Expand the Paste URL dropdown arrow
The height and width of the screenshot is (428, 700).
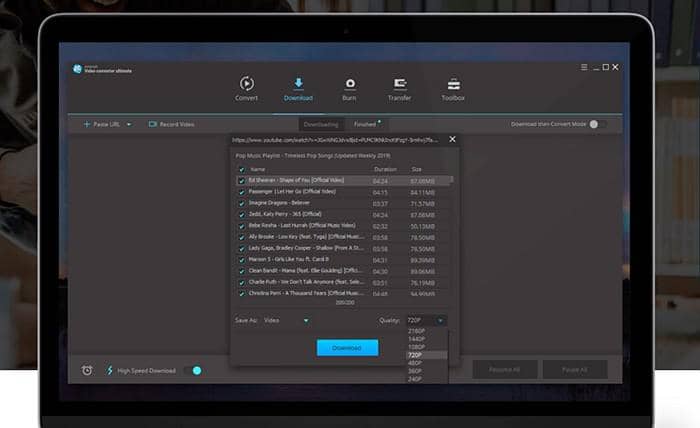pos(129,124)
